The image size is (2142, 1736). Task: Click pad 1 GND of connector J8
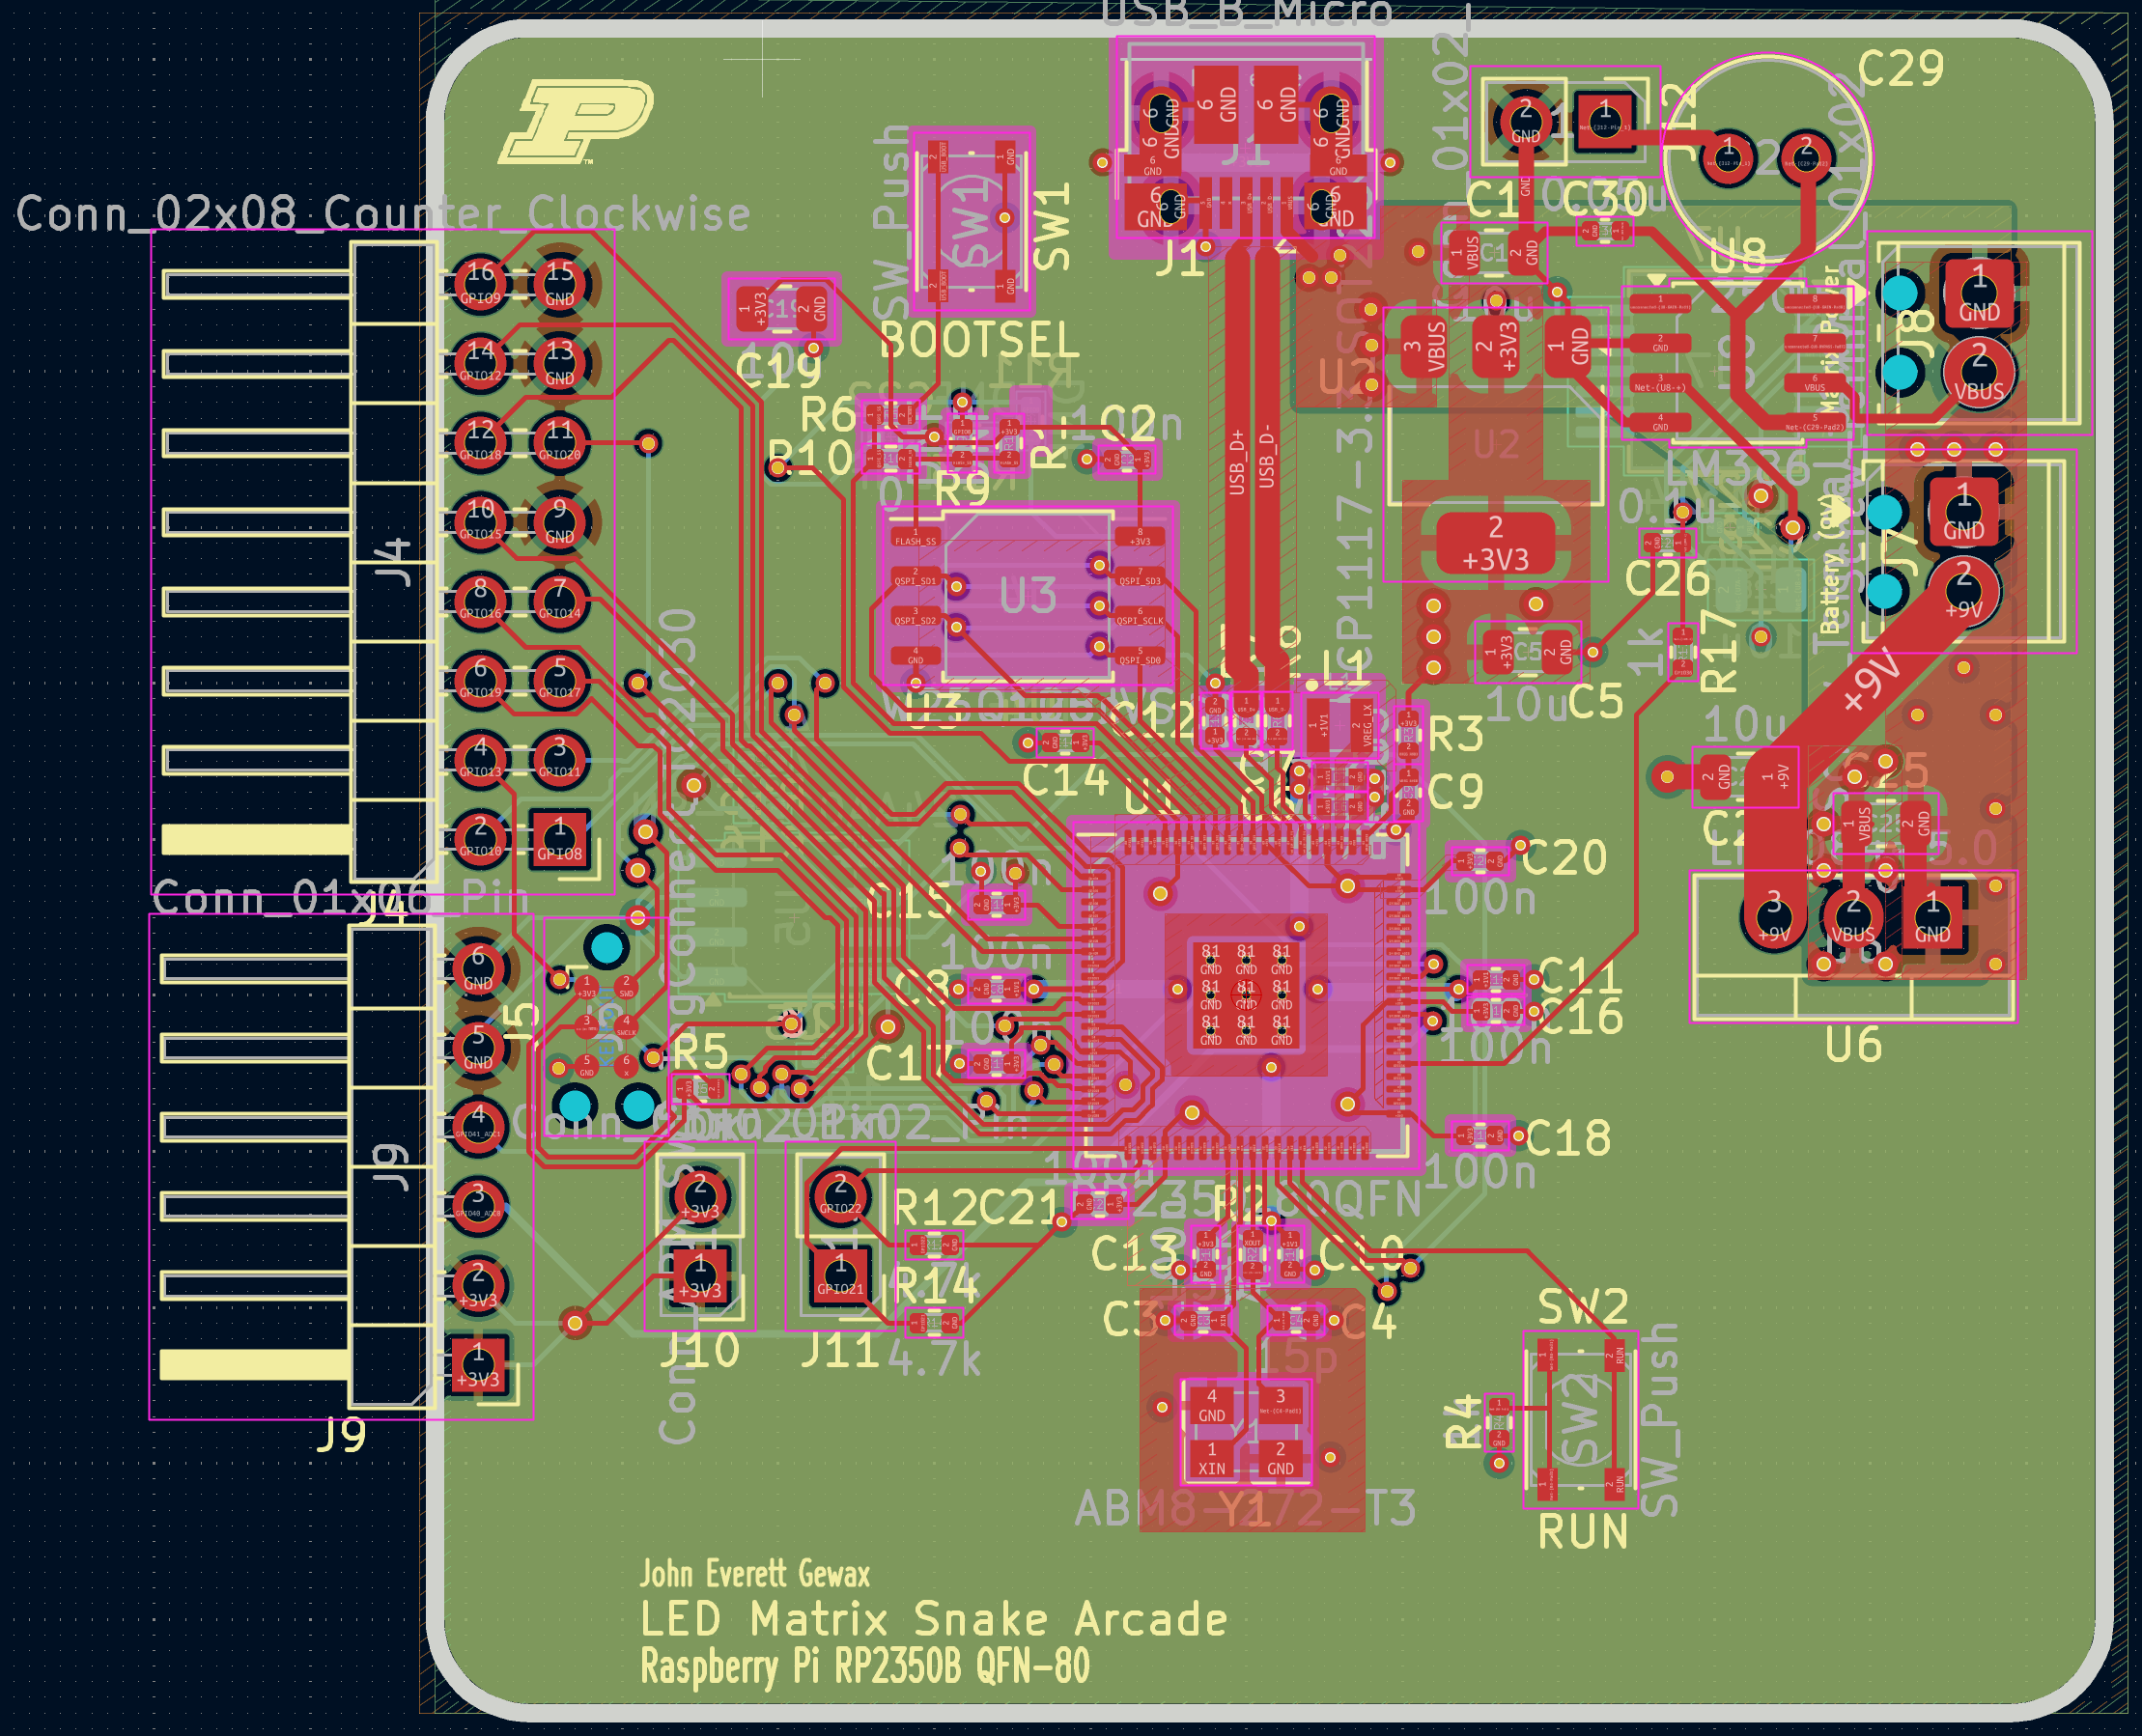(1978, 293)
